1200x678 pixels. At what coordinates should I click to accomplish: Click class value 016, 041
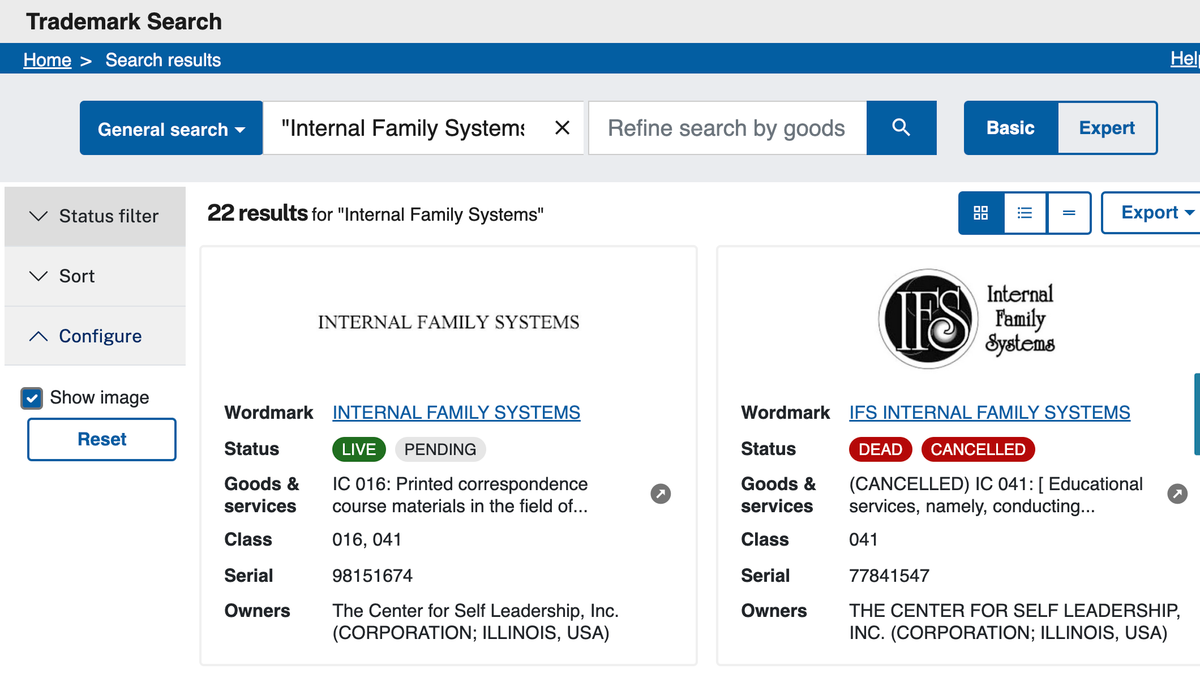point(367,539)
